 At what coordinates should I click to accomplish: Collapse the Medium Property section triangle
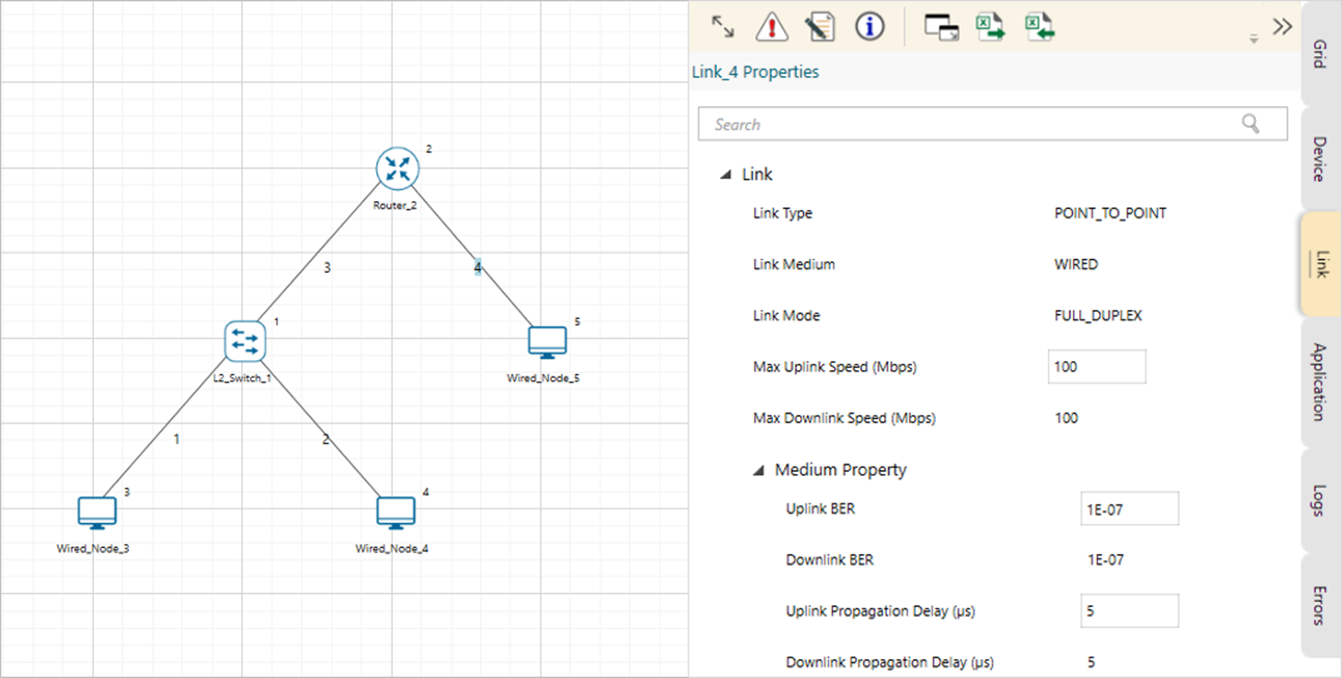[x=759, y=470]
